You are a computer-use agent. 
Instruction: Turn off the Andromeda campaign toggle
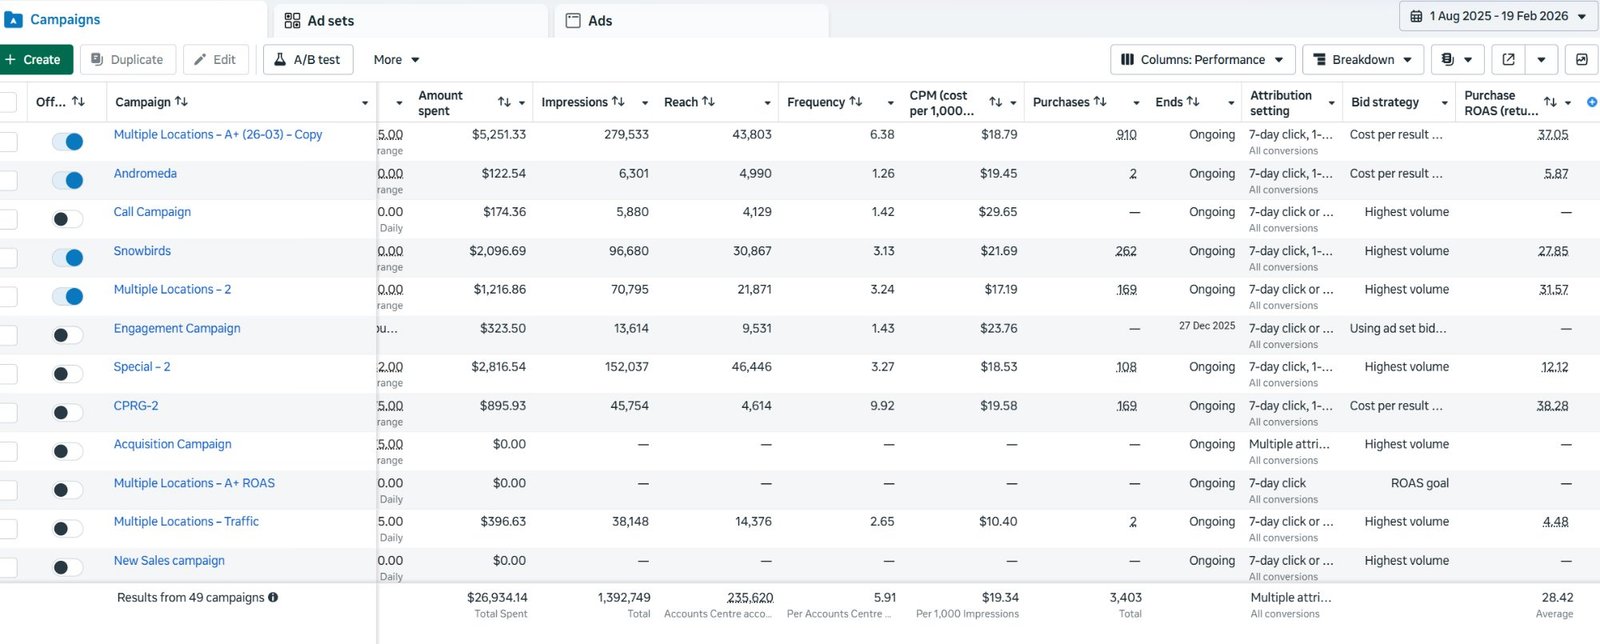coord(67,181)
